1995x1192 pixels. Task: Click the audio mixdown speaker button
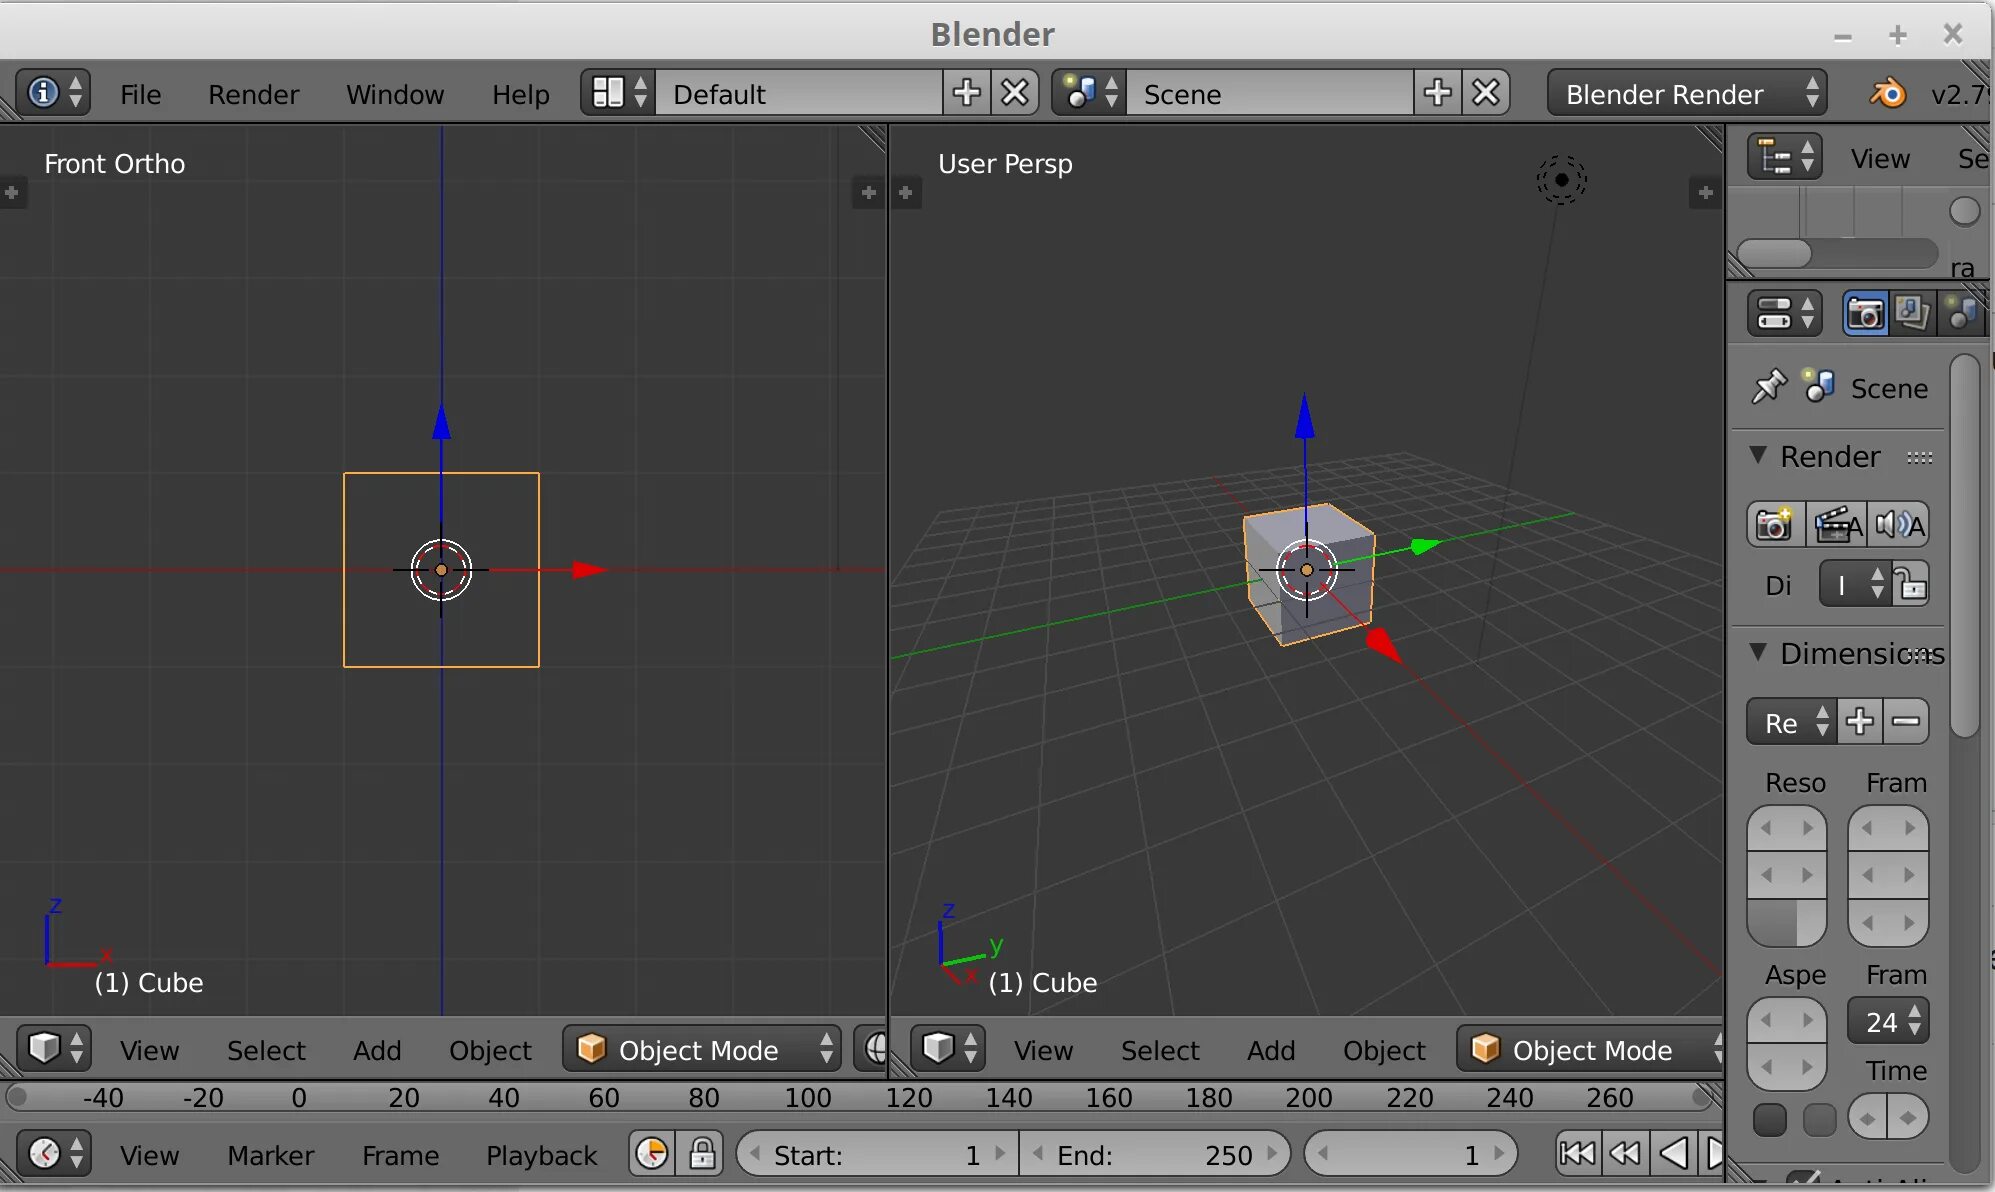click(1898, 525)
